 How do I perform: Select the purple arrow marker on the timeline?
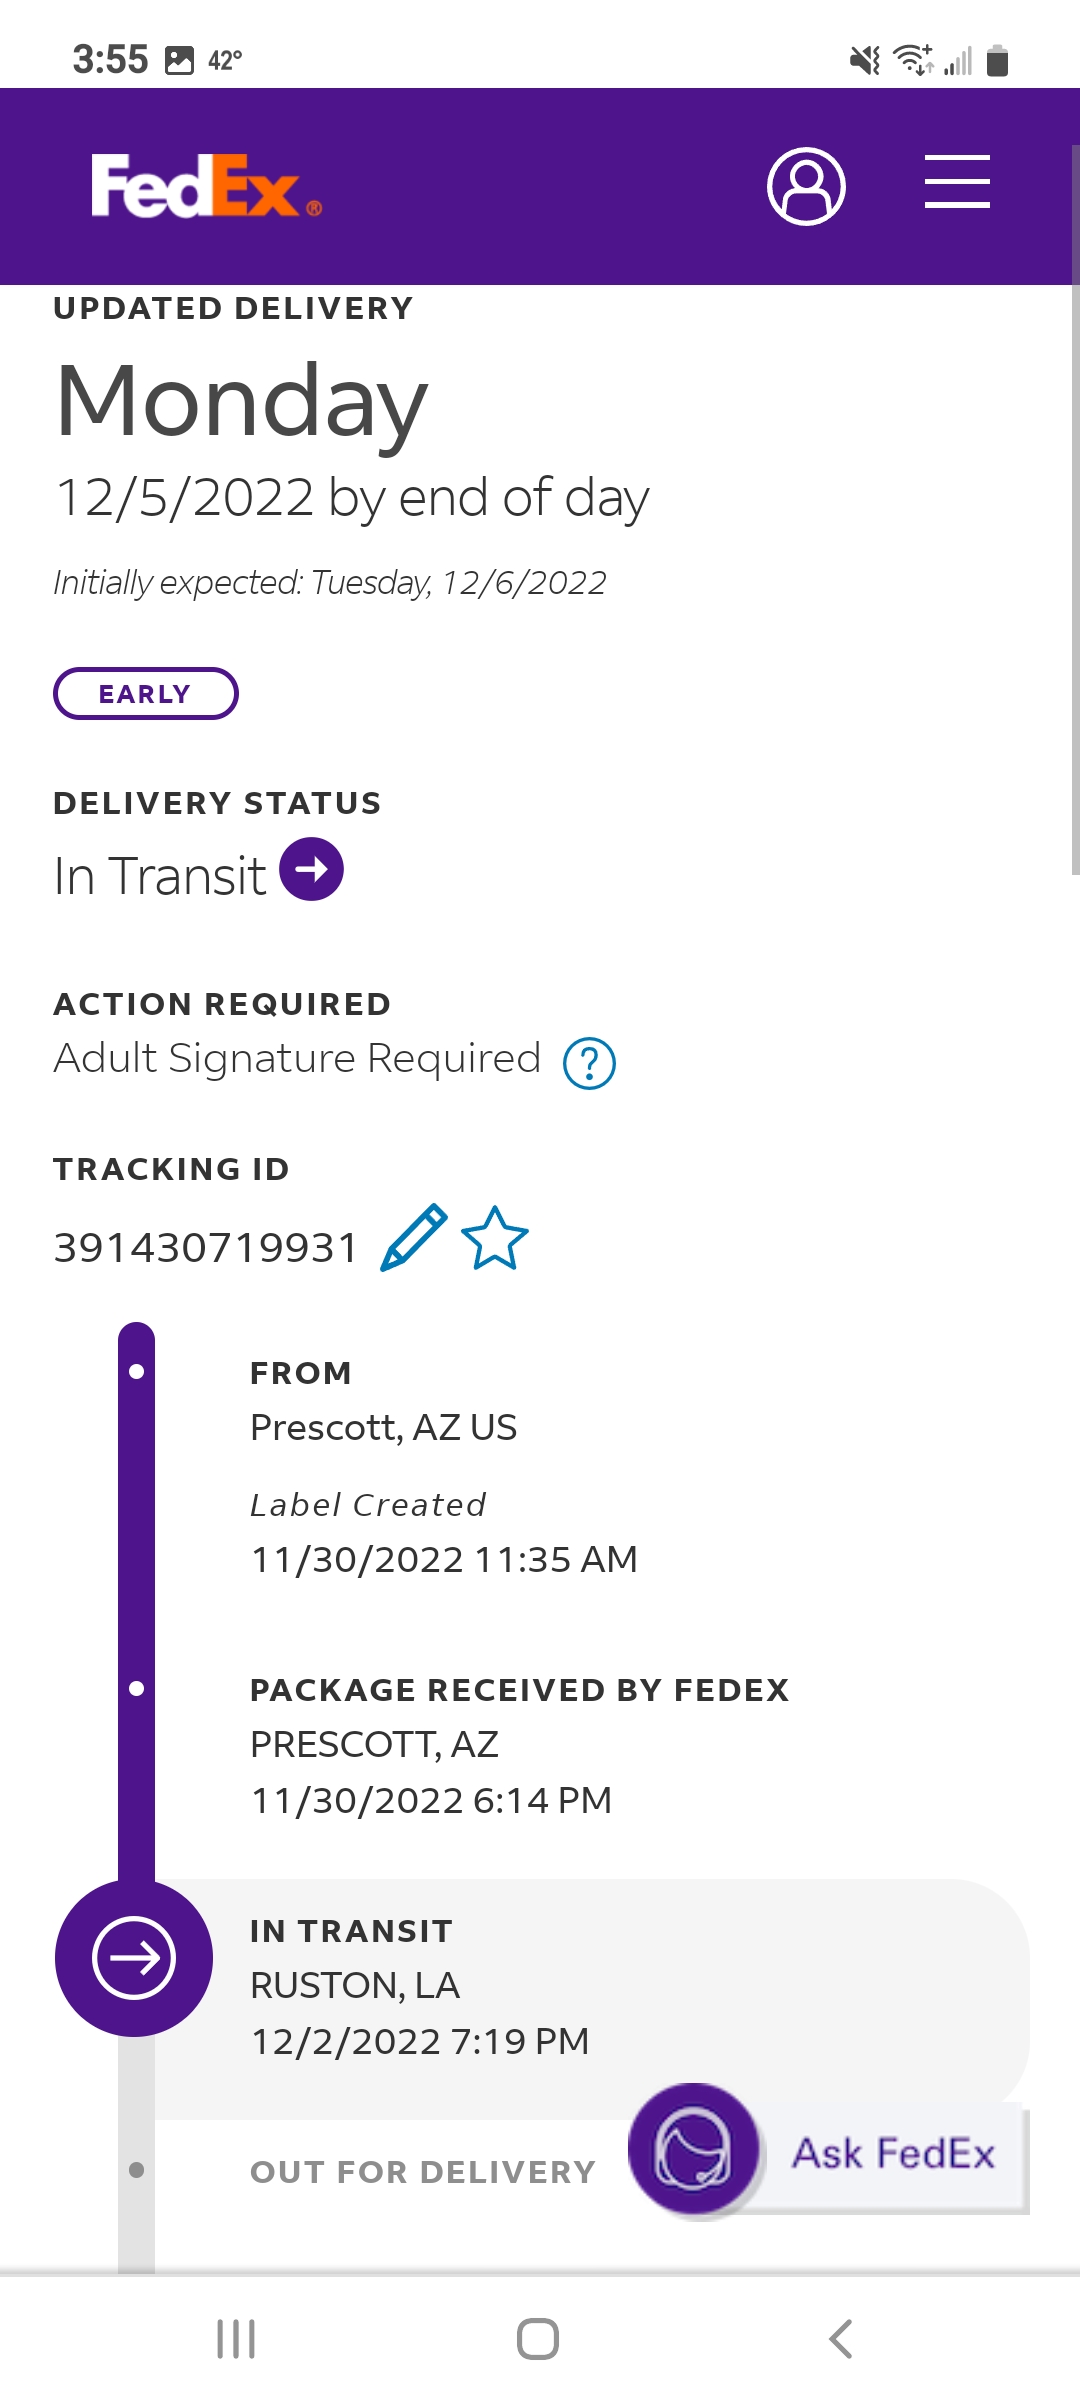[x=135, y=1958]
